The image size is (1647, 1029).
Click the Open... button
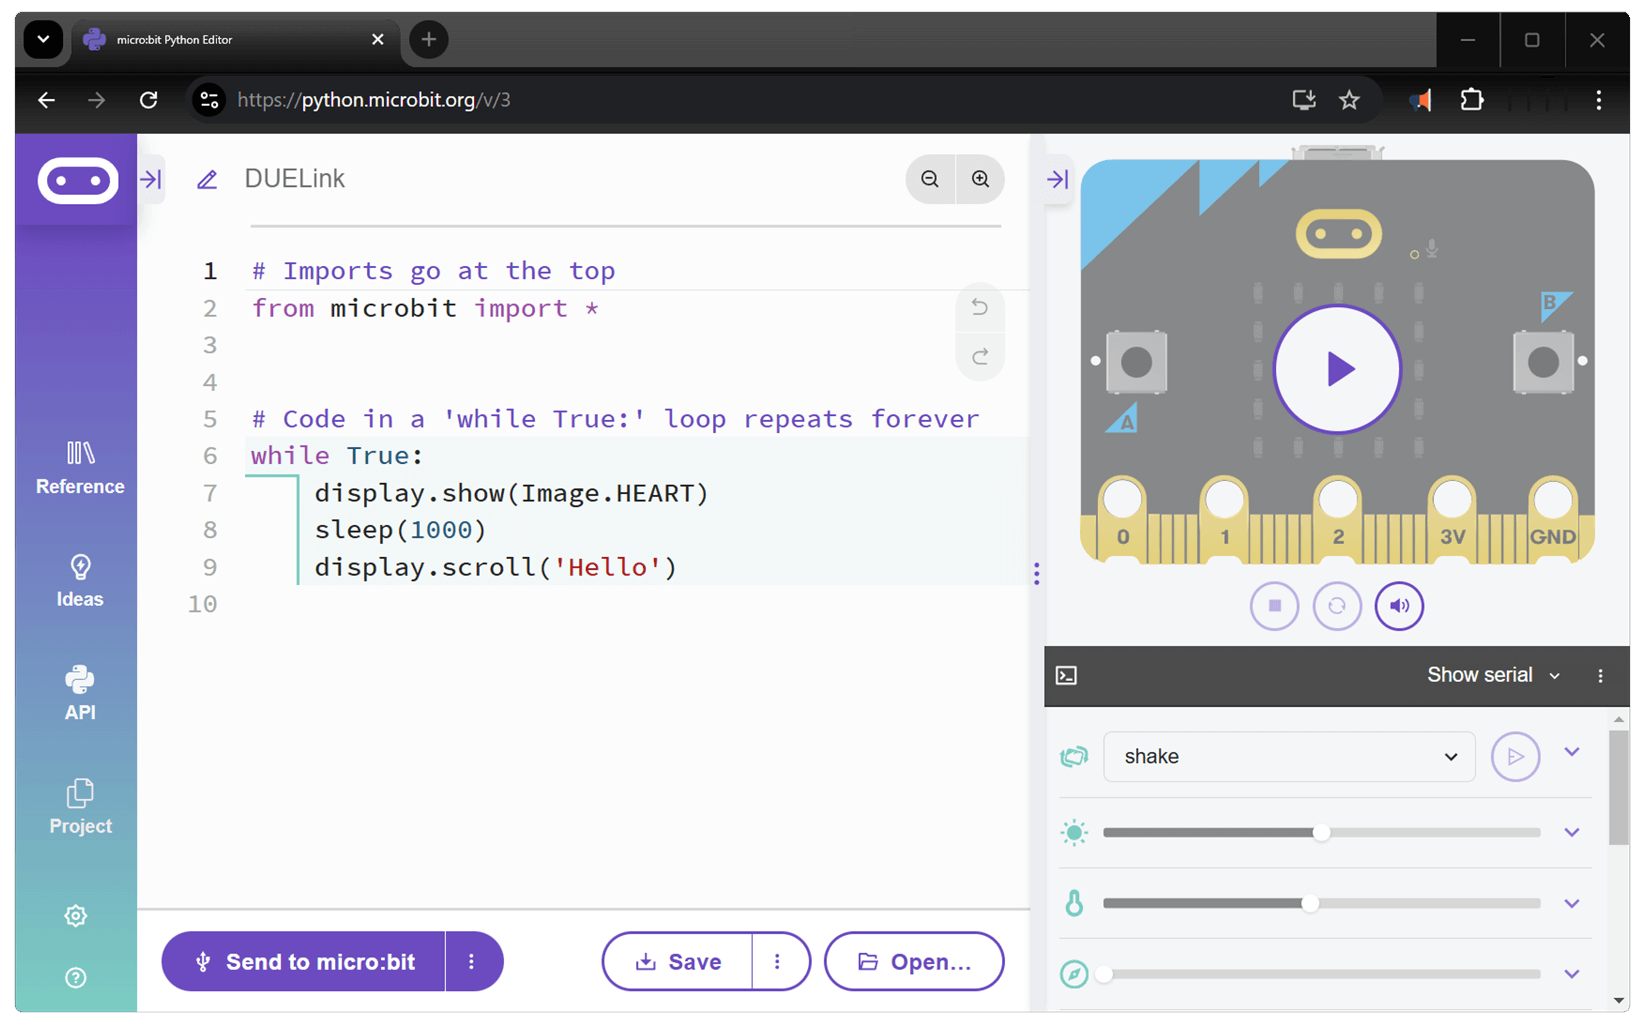pos(914,962)
